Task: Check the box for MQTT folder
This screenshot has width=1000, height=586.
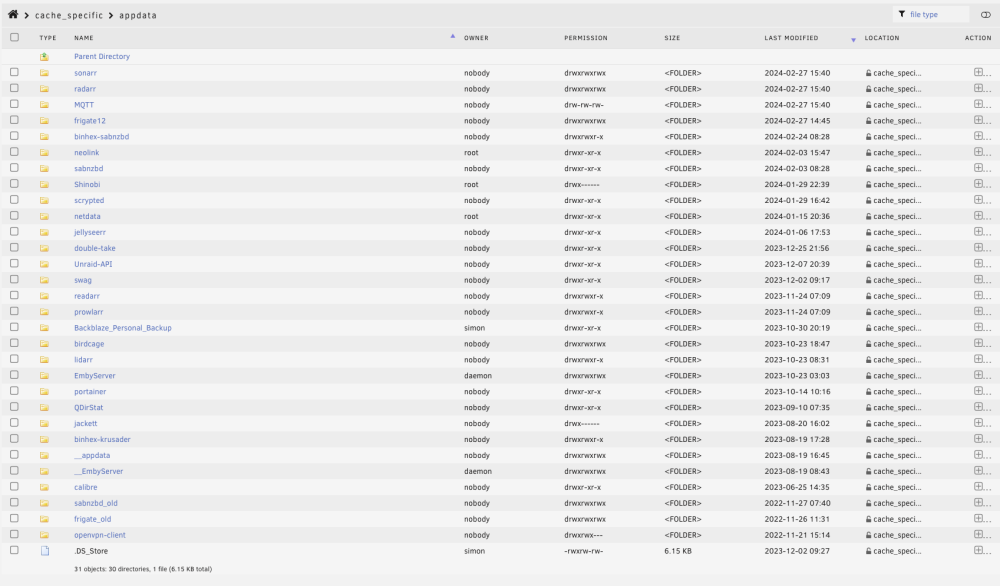Action: coord(14,104)
